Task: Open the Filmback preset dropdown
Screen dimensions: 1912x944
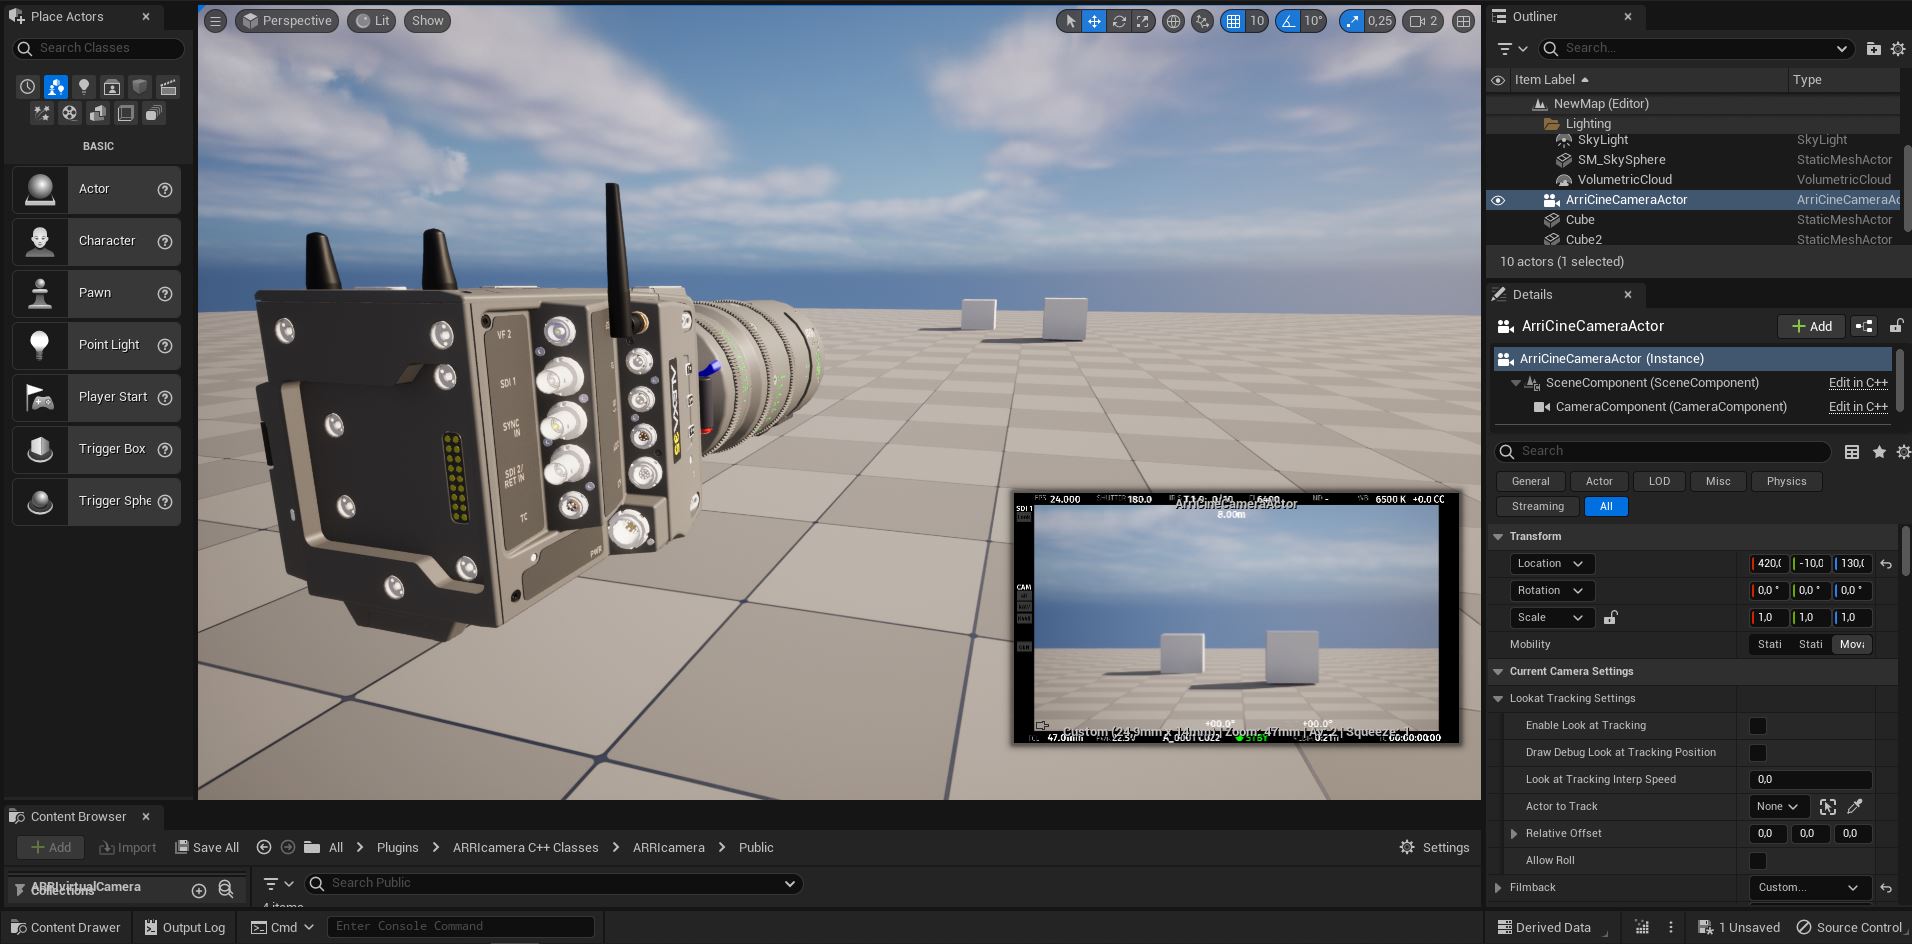Action: (1808, 888)
